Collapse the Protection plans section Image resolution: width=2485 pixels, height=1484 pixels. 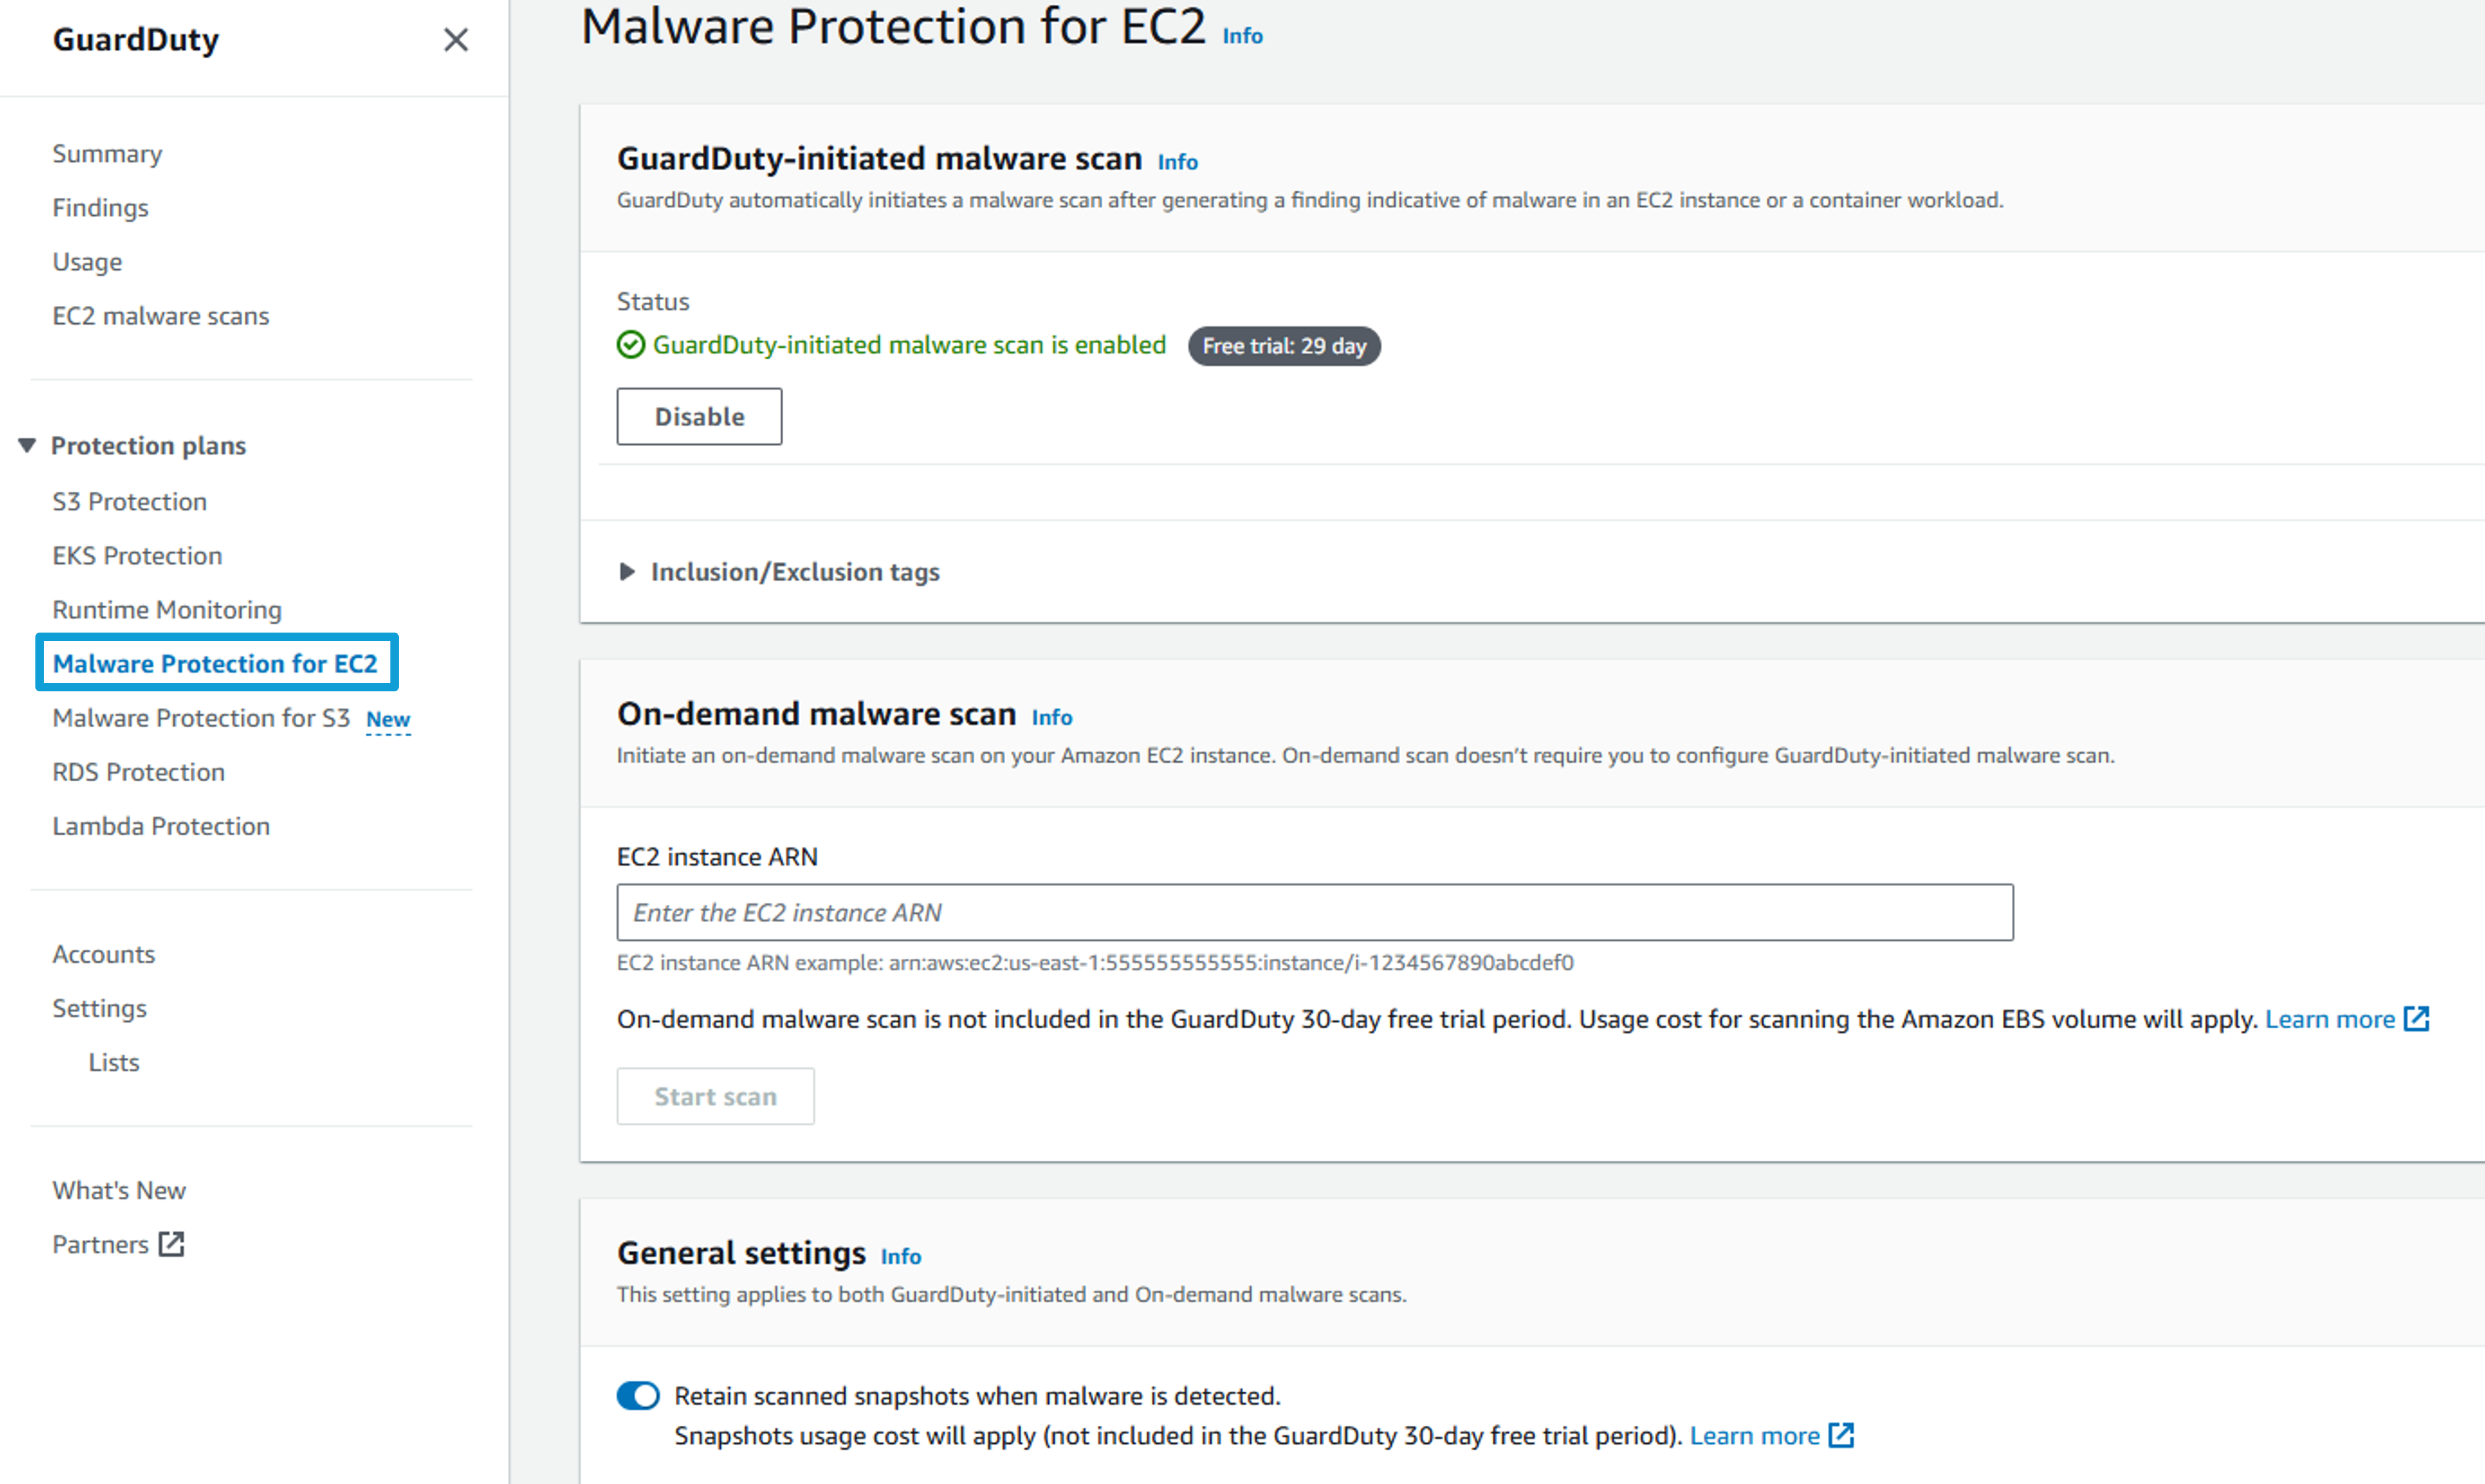(x=27, y=445)
